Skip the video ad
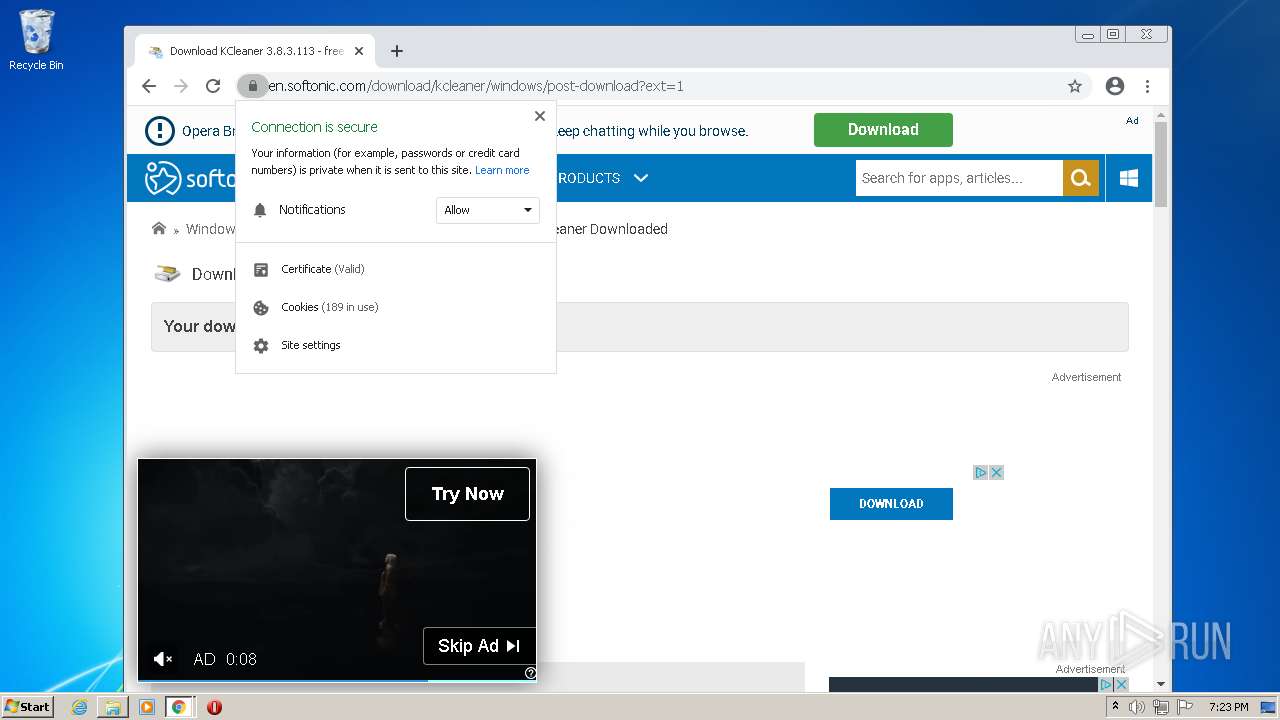1280x720 pixels. [479, 646]
